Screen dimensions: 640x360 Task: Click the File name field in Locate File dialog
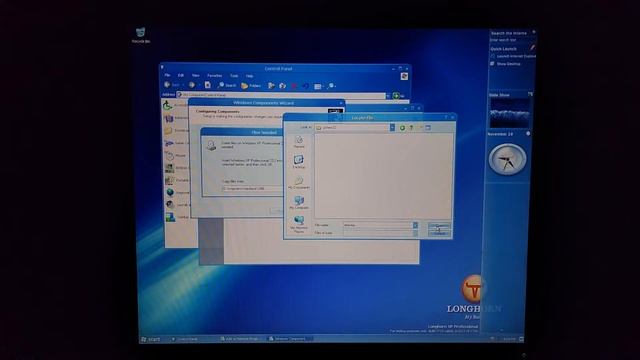tap(378, 225)
